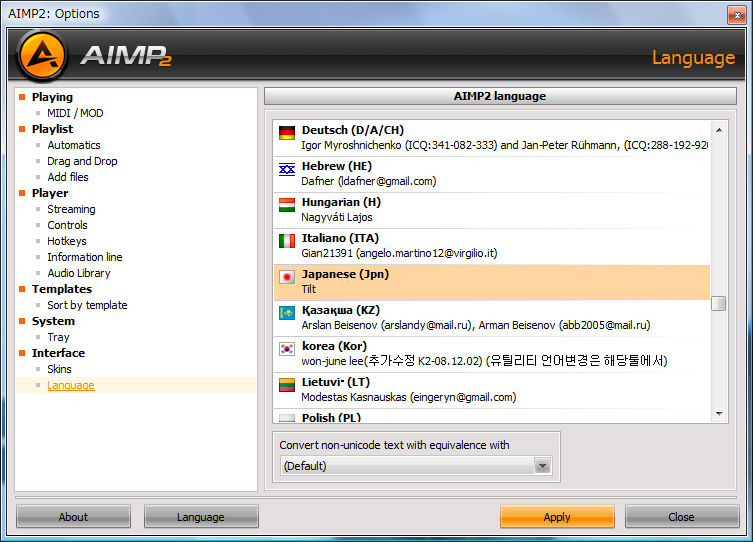Click the highlighted Language tree link

71,385
